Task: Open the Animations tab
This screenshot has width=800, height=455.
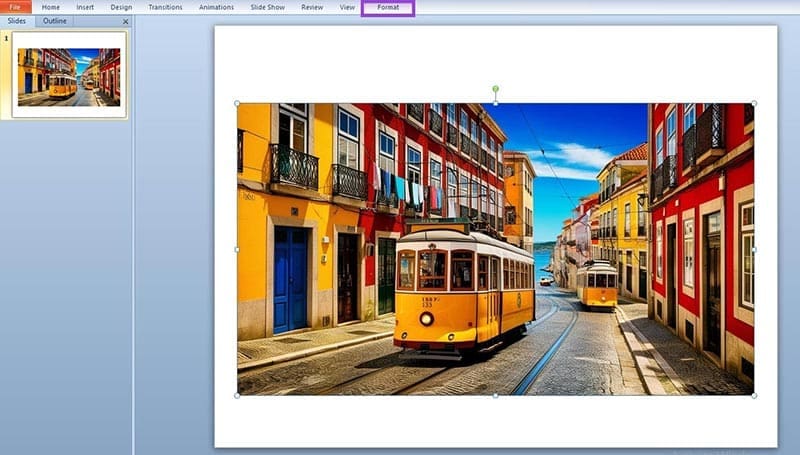Action: (216, 7)
